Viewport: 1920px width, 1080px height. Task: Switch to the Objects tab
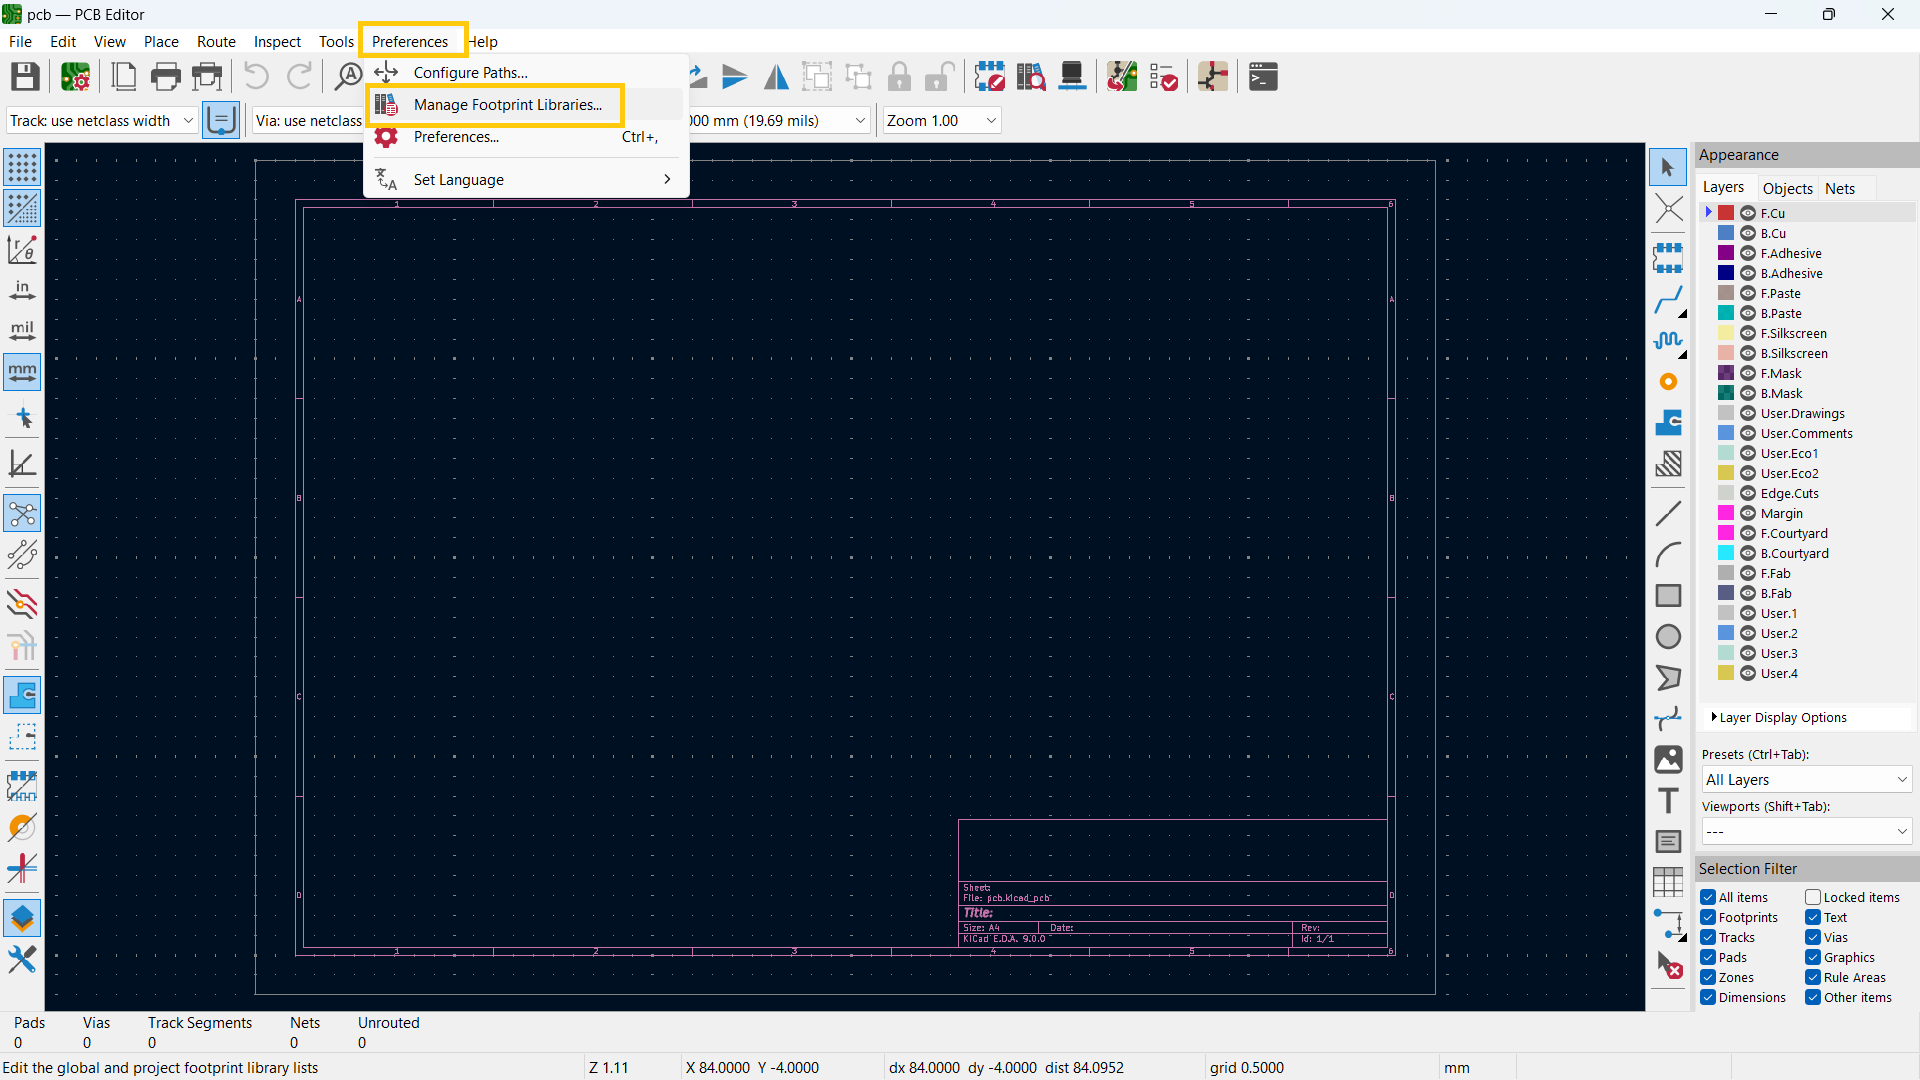coord(1787,188)
